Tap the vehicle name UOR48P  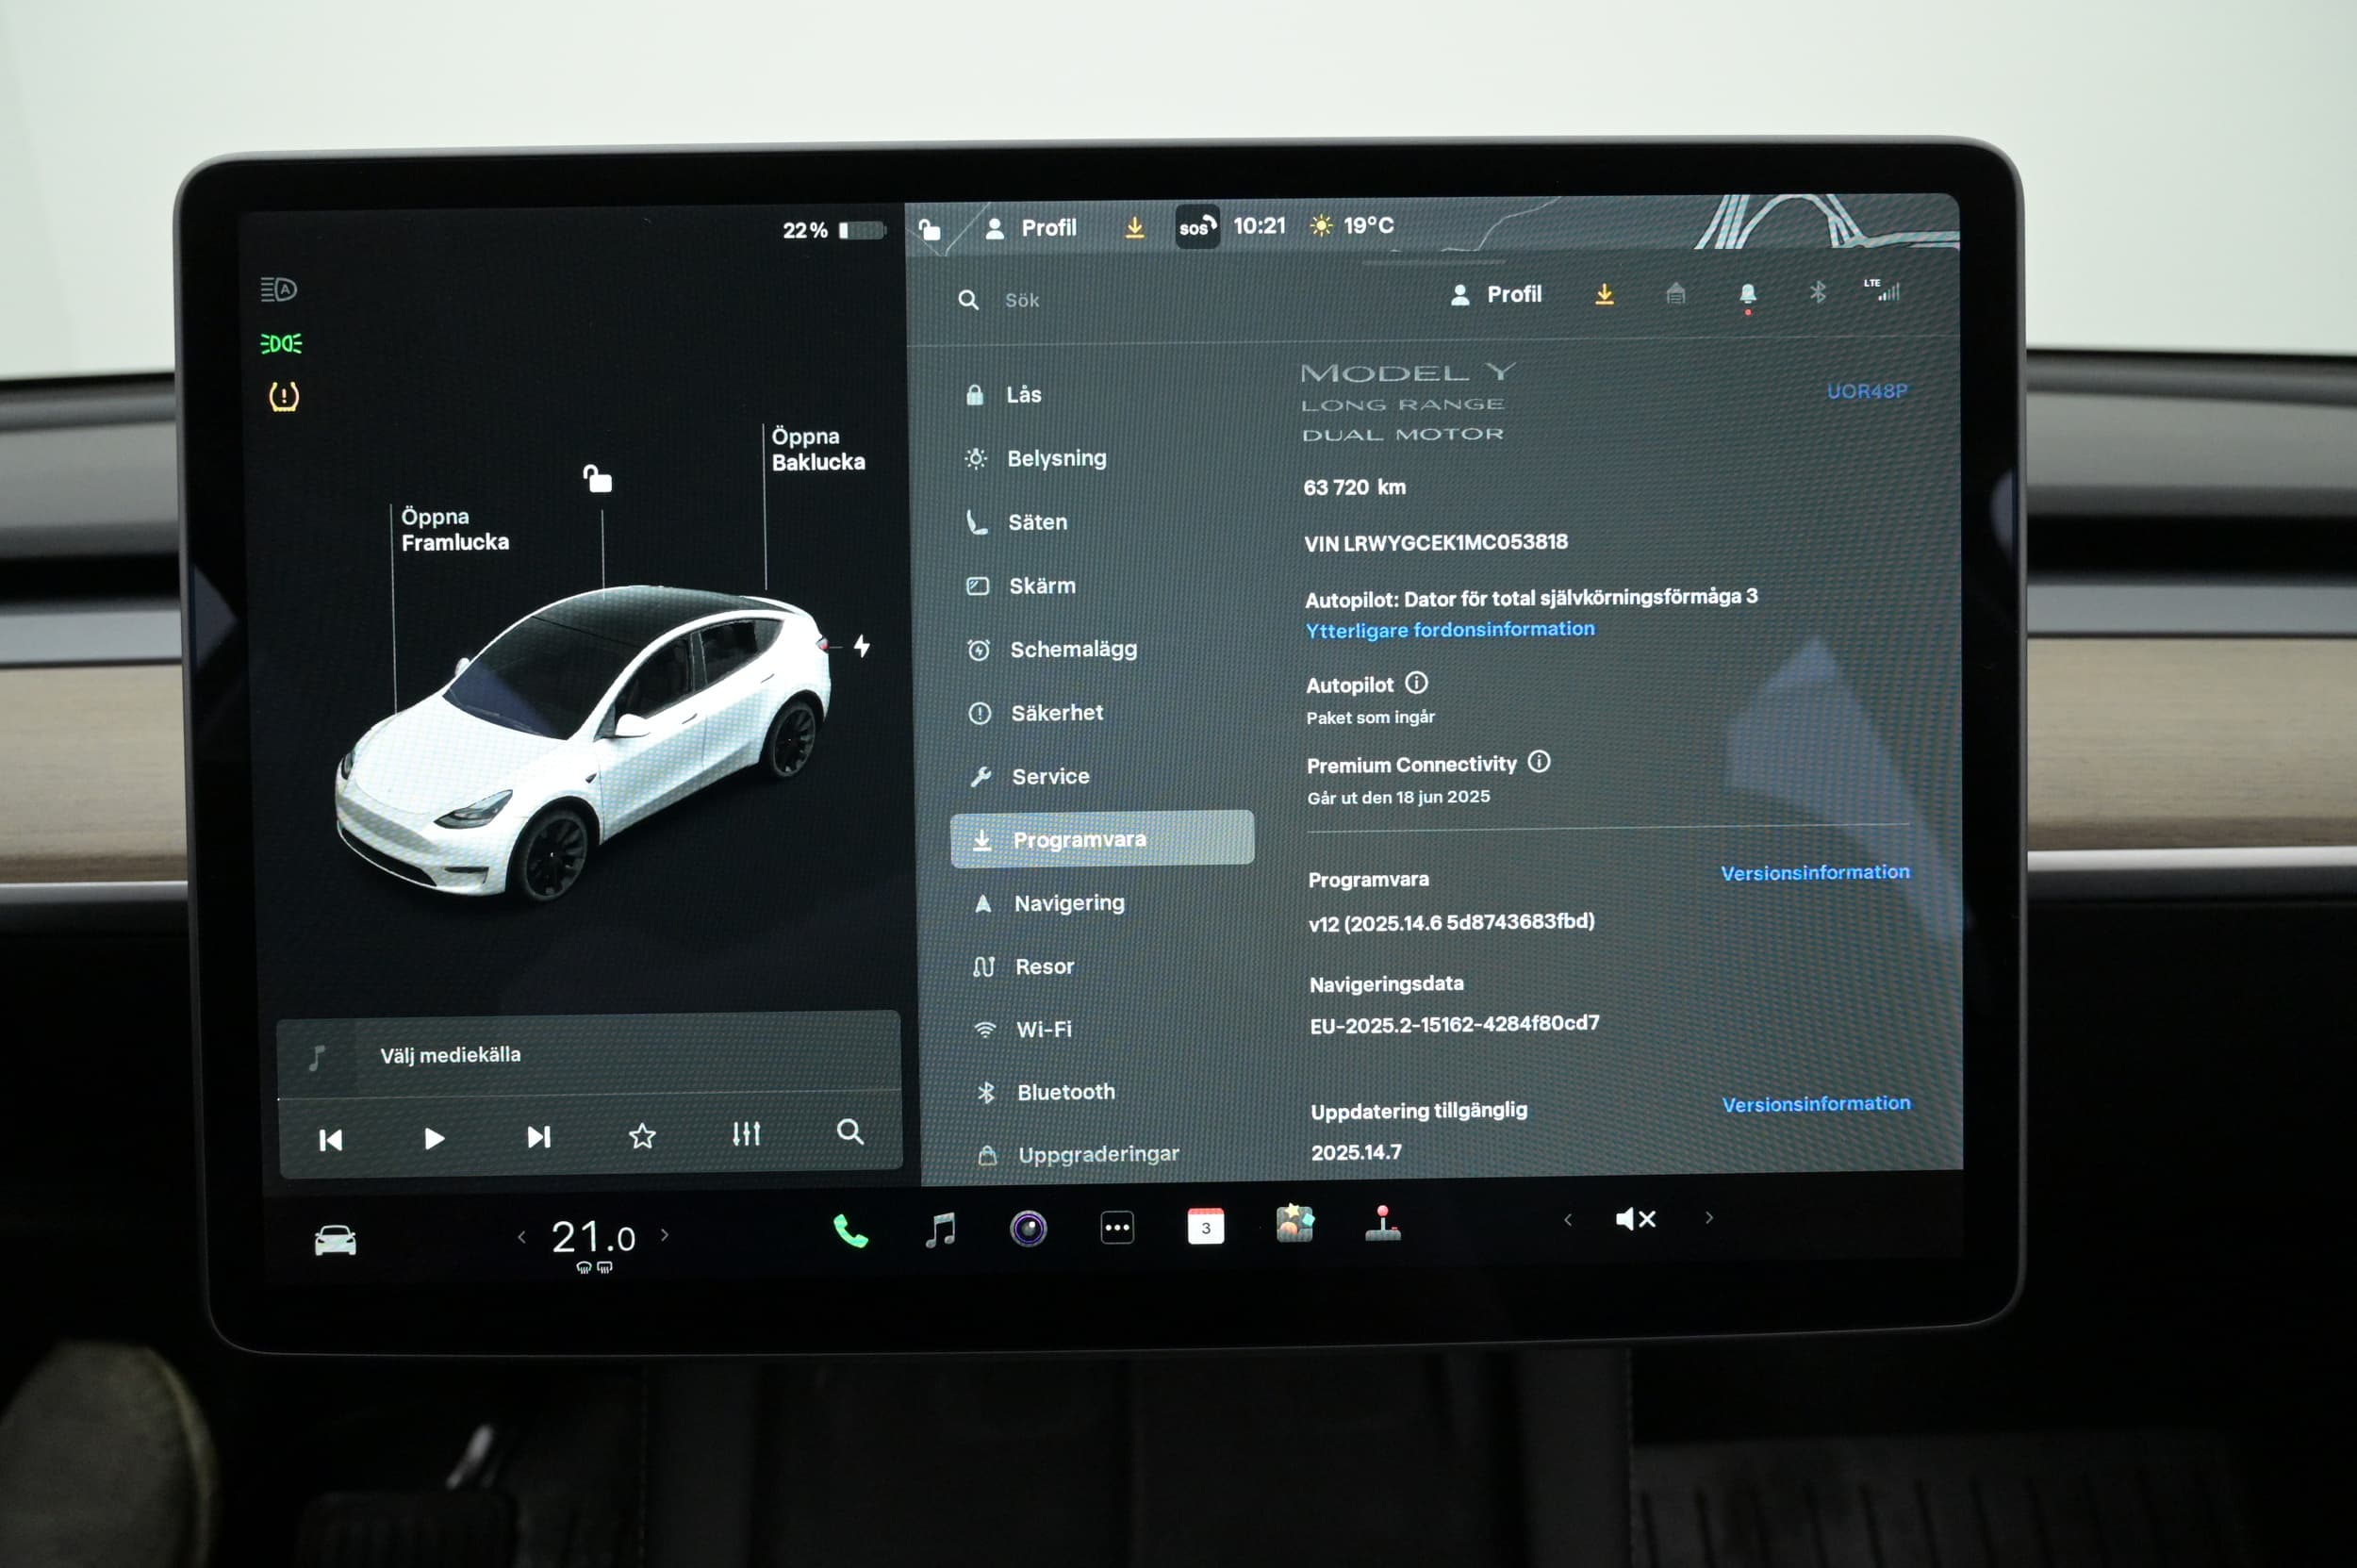[1867, 391]
